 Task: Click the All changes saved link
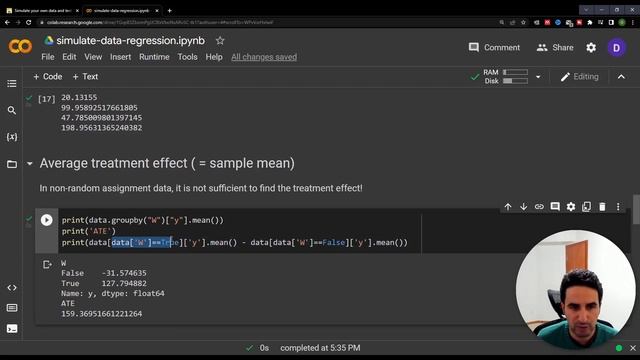tap(264, 57)
